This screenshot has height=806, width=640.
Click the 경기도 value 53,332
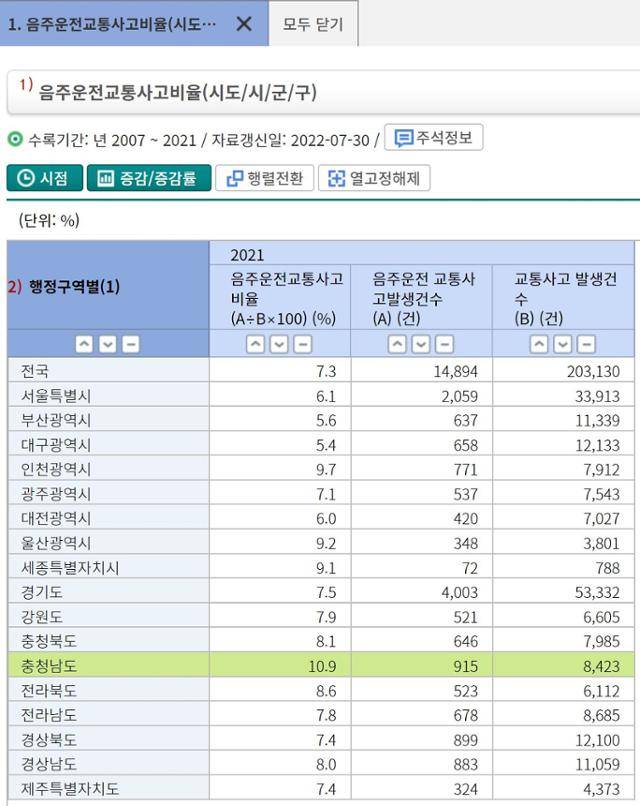pos(597,592)
